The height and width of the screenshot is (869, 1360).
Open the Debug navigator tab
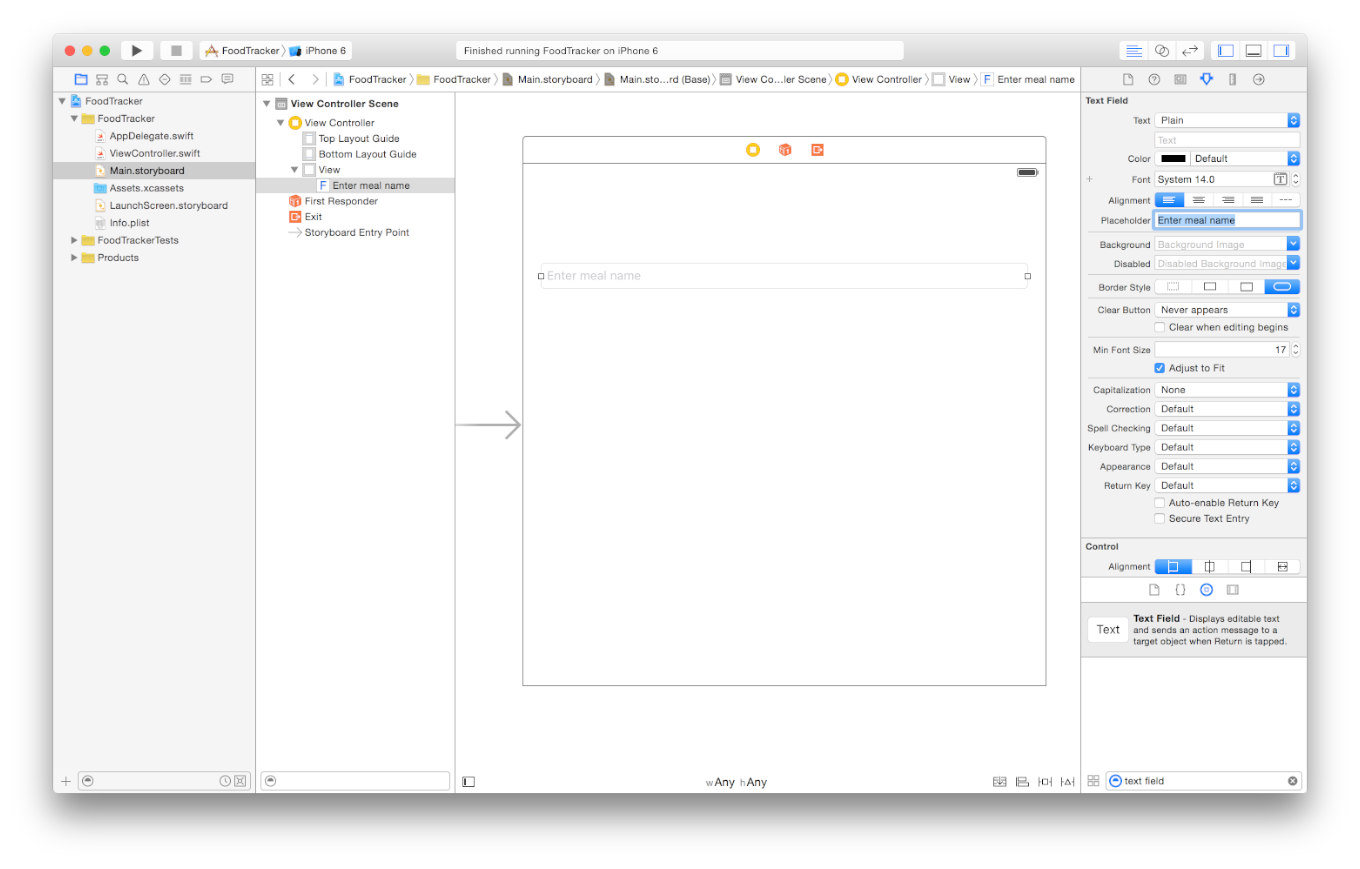click(186, 79)
